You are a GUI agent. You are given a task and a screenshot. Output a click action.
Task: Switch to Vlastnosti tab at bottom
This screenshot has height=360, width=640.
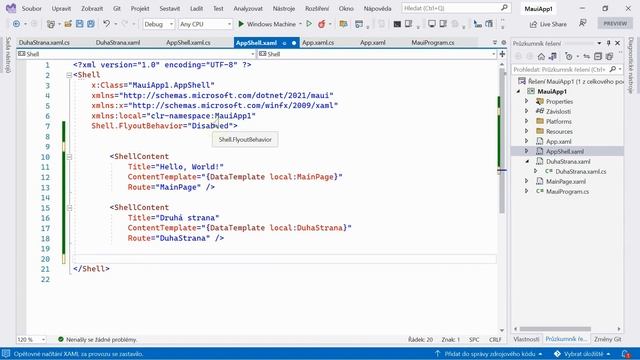526,339
